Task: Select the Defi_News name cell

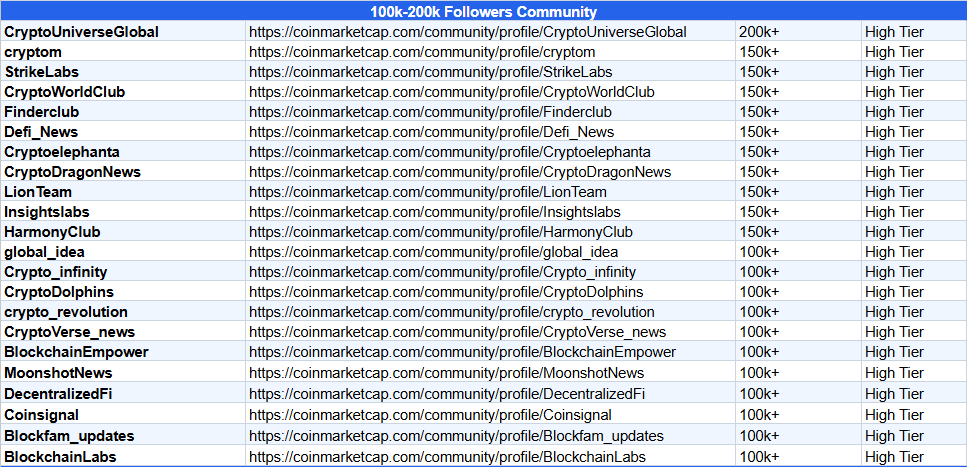Action: (123, 132)
